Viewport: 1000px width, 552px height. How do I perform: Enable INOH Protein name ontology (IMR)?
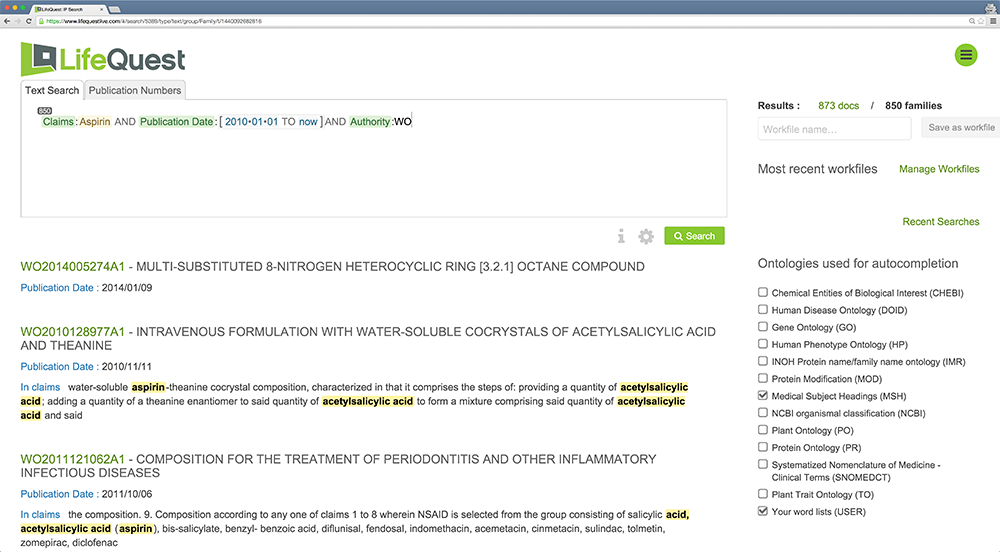coord(763,361)
